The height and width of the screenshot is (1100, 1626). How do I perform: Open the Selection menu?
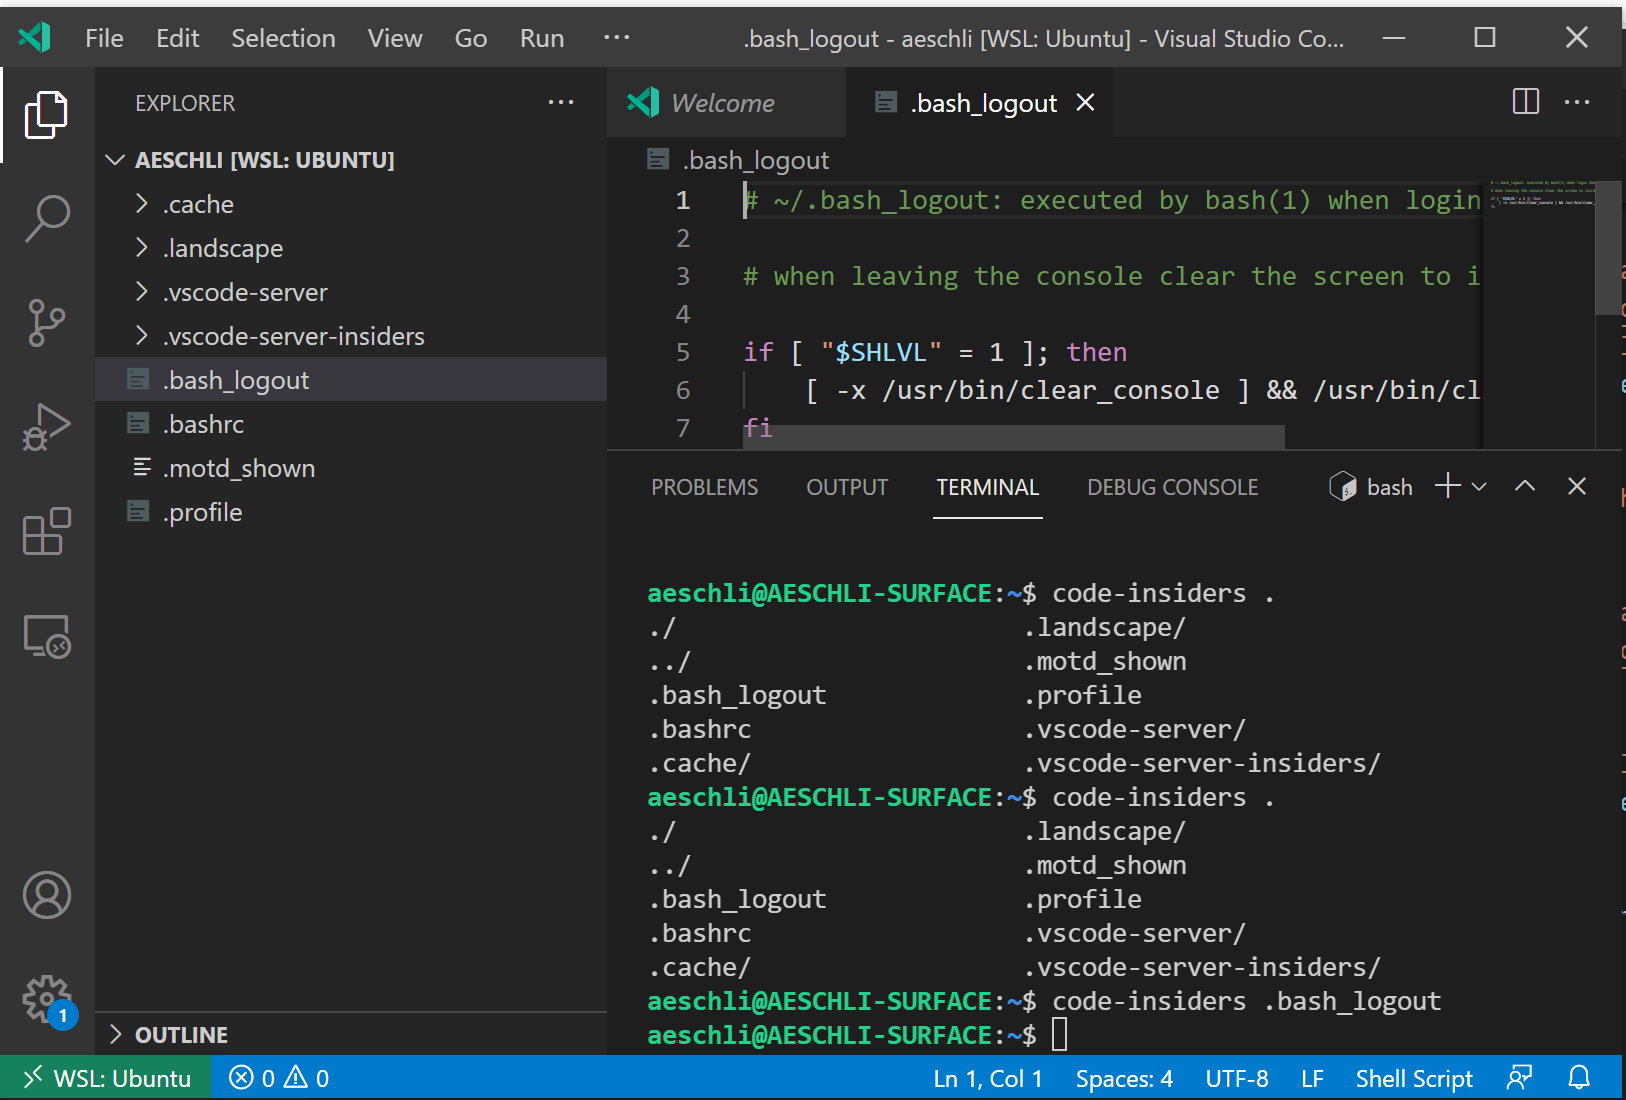[x=283, y=38]
